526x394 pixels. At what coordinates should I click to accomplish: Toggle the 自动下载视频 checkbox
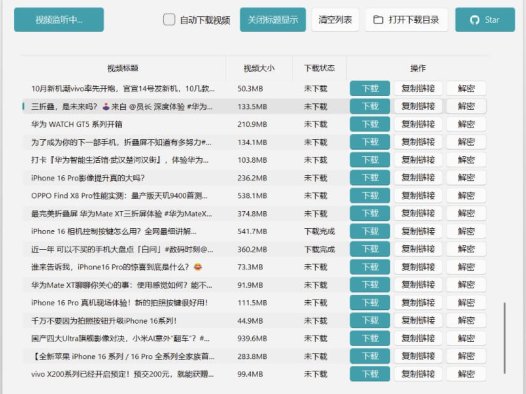coord(169,19)
